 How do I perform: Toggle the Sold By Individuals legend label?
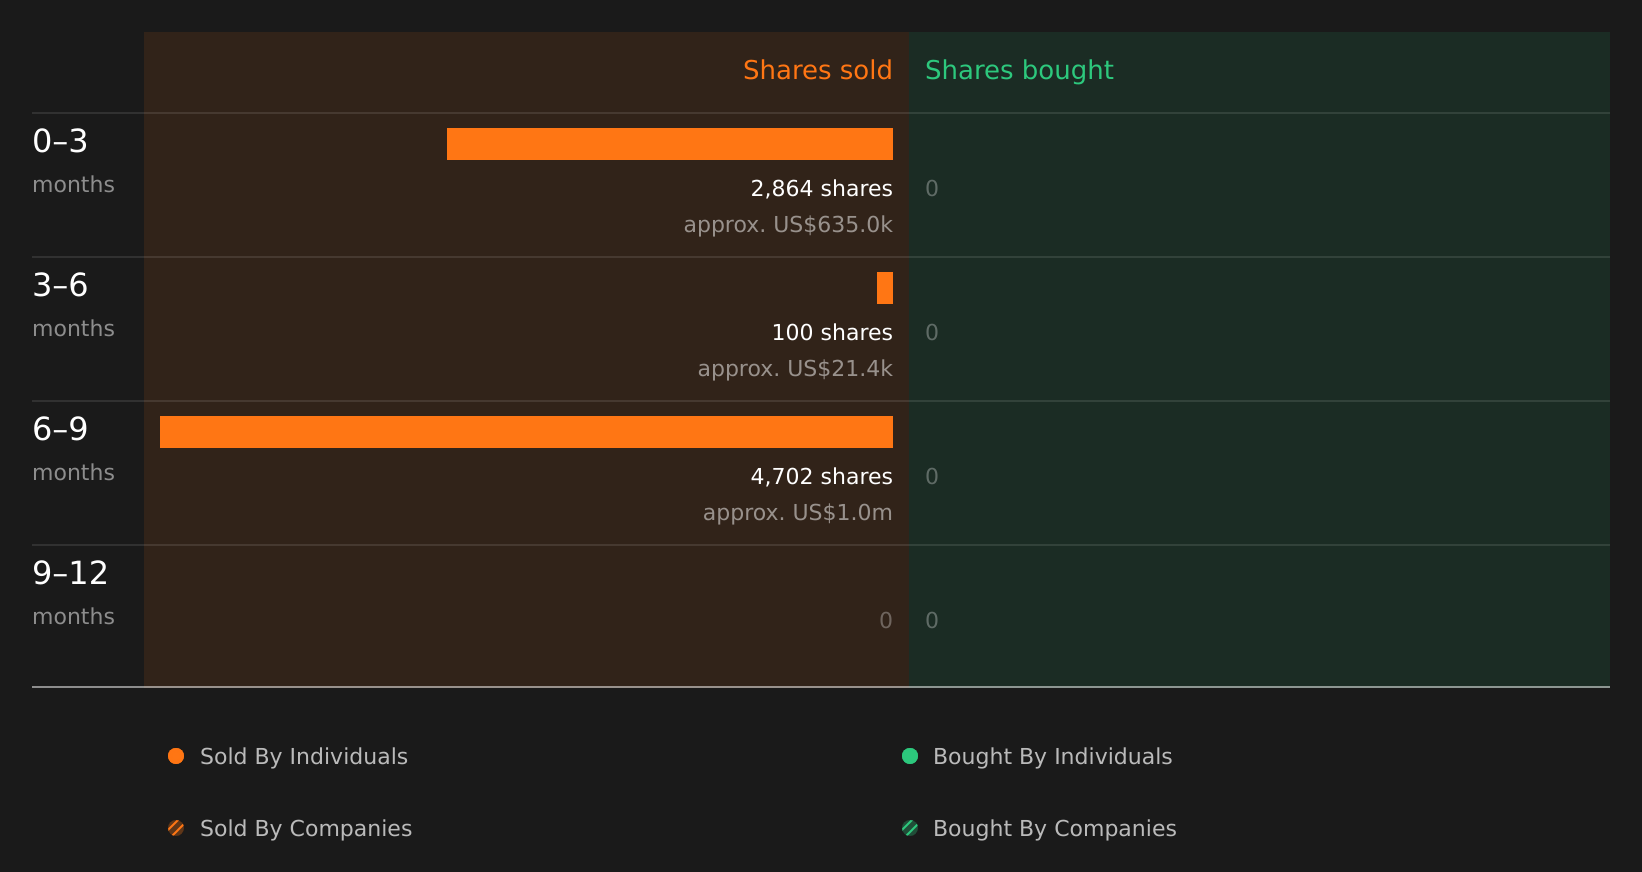pos(304,757)
